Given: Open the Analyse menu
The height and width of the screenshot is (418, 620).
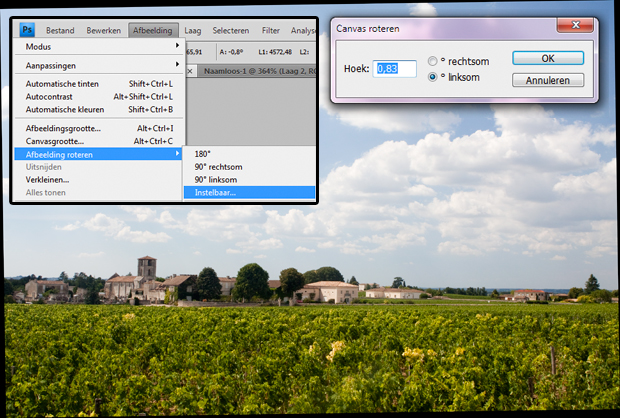Looking at the screenshot, I should click(x=303, y=30).
